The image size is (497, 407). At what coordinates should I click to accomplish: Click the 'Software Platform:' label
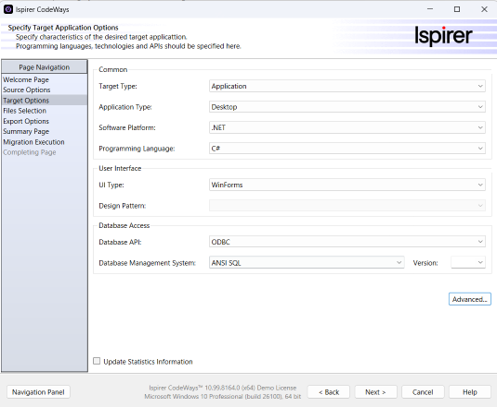pos(127,128)
